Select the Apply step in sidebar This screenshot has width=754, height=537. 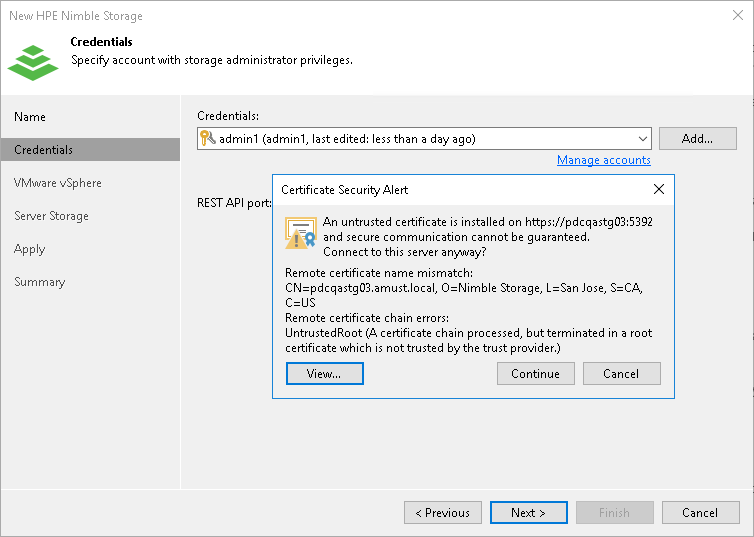click(x=29, y=249)
